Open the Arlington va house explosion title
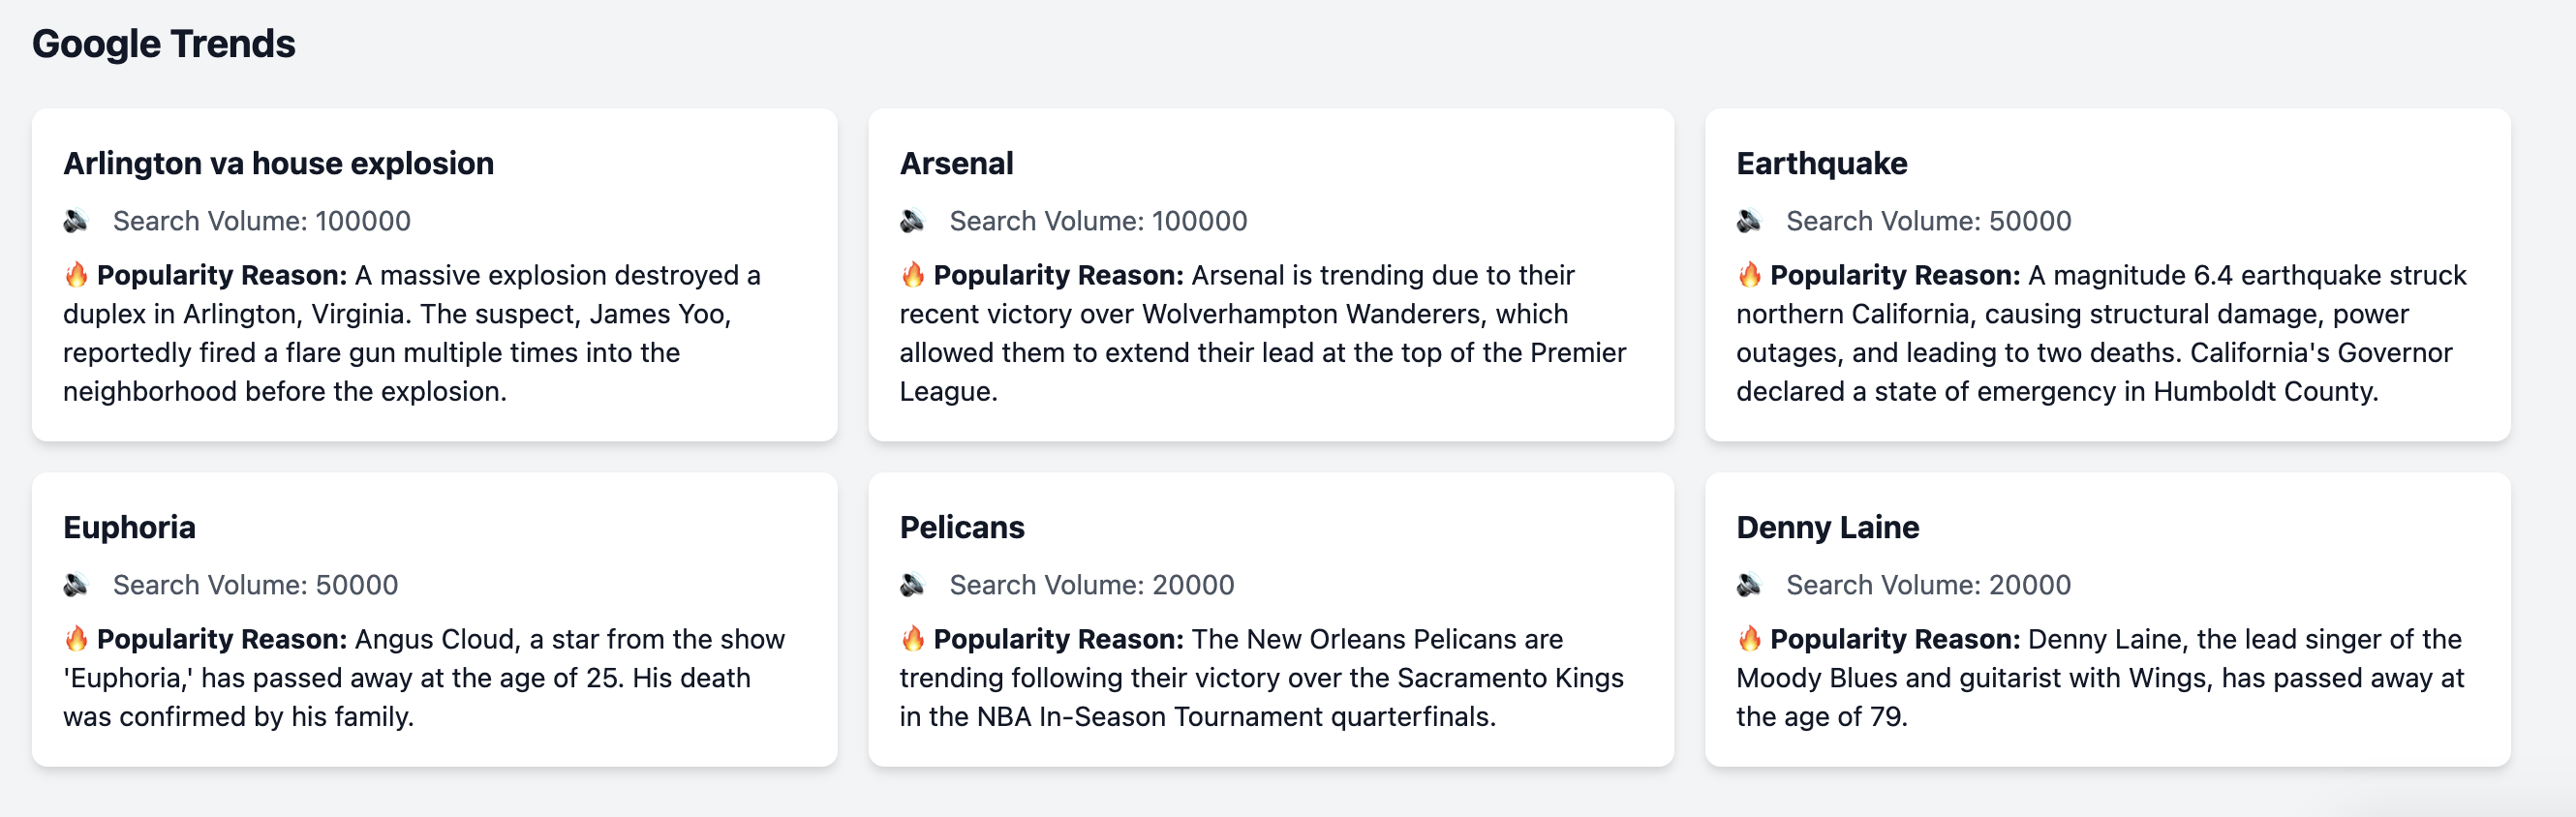2576x817 pixels. tap(278, 163)
